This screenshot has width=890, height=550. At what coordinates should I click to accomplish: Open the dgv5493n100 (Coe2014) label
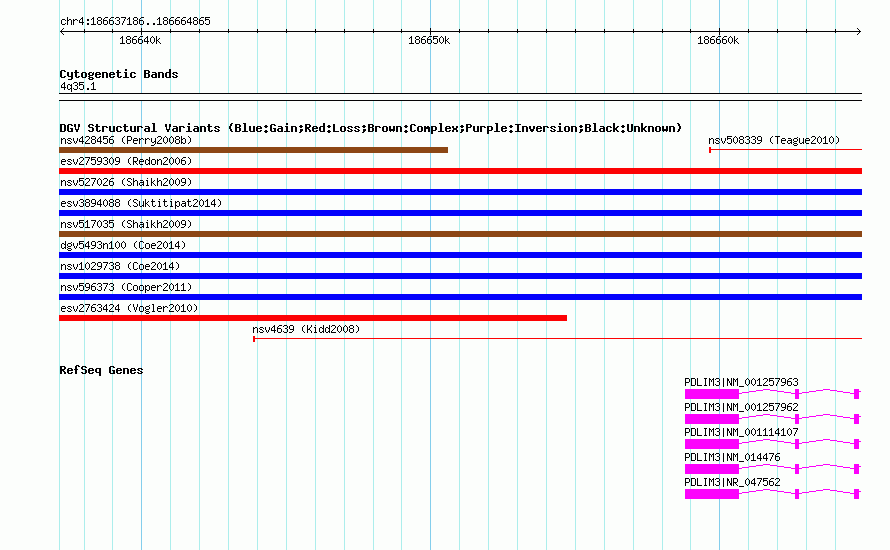[123, 245]
